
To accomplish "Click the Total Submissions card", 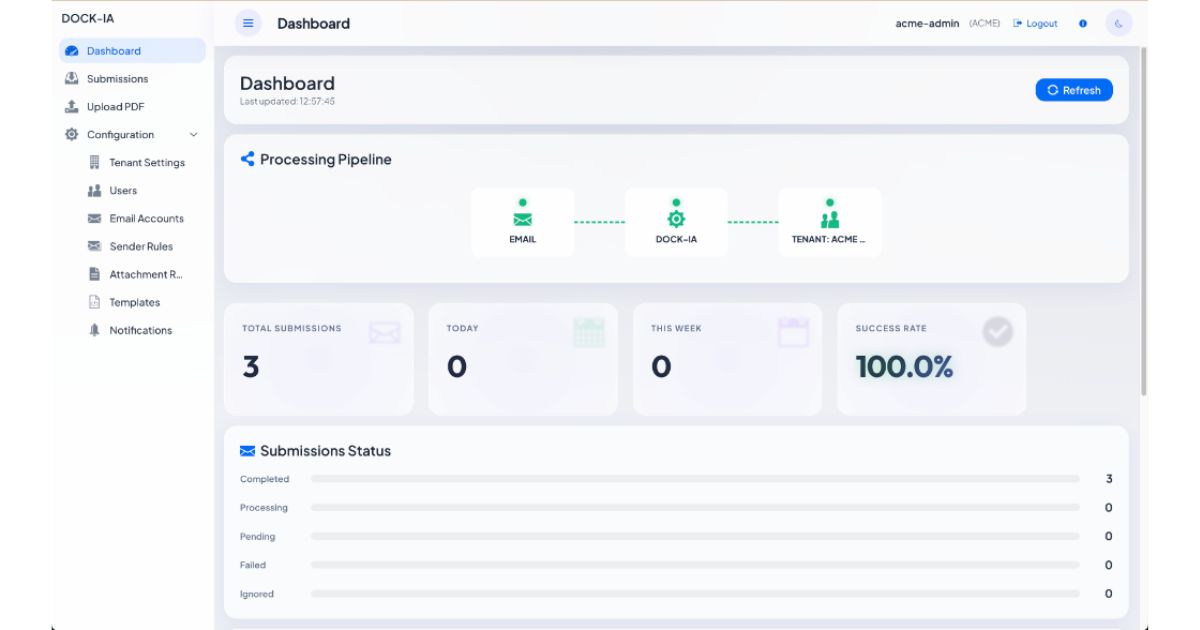I will [319, 359].
